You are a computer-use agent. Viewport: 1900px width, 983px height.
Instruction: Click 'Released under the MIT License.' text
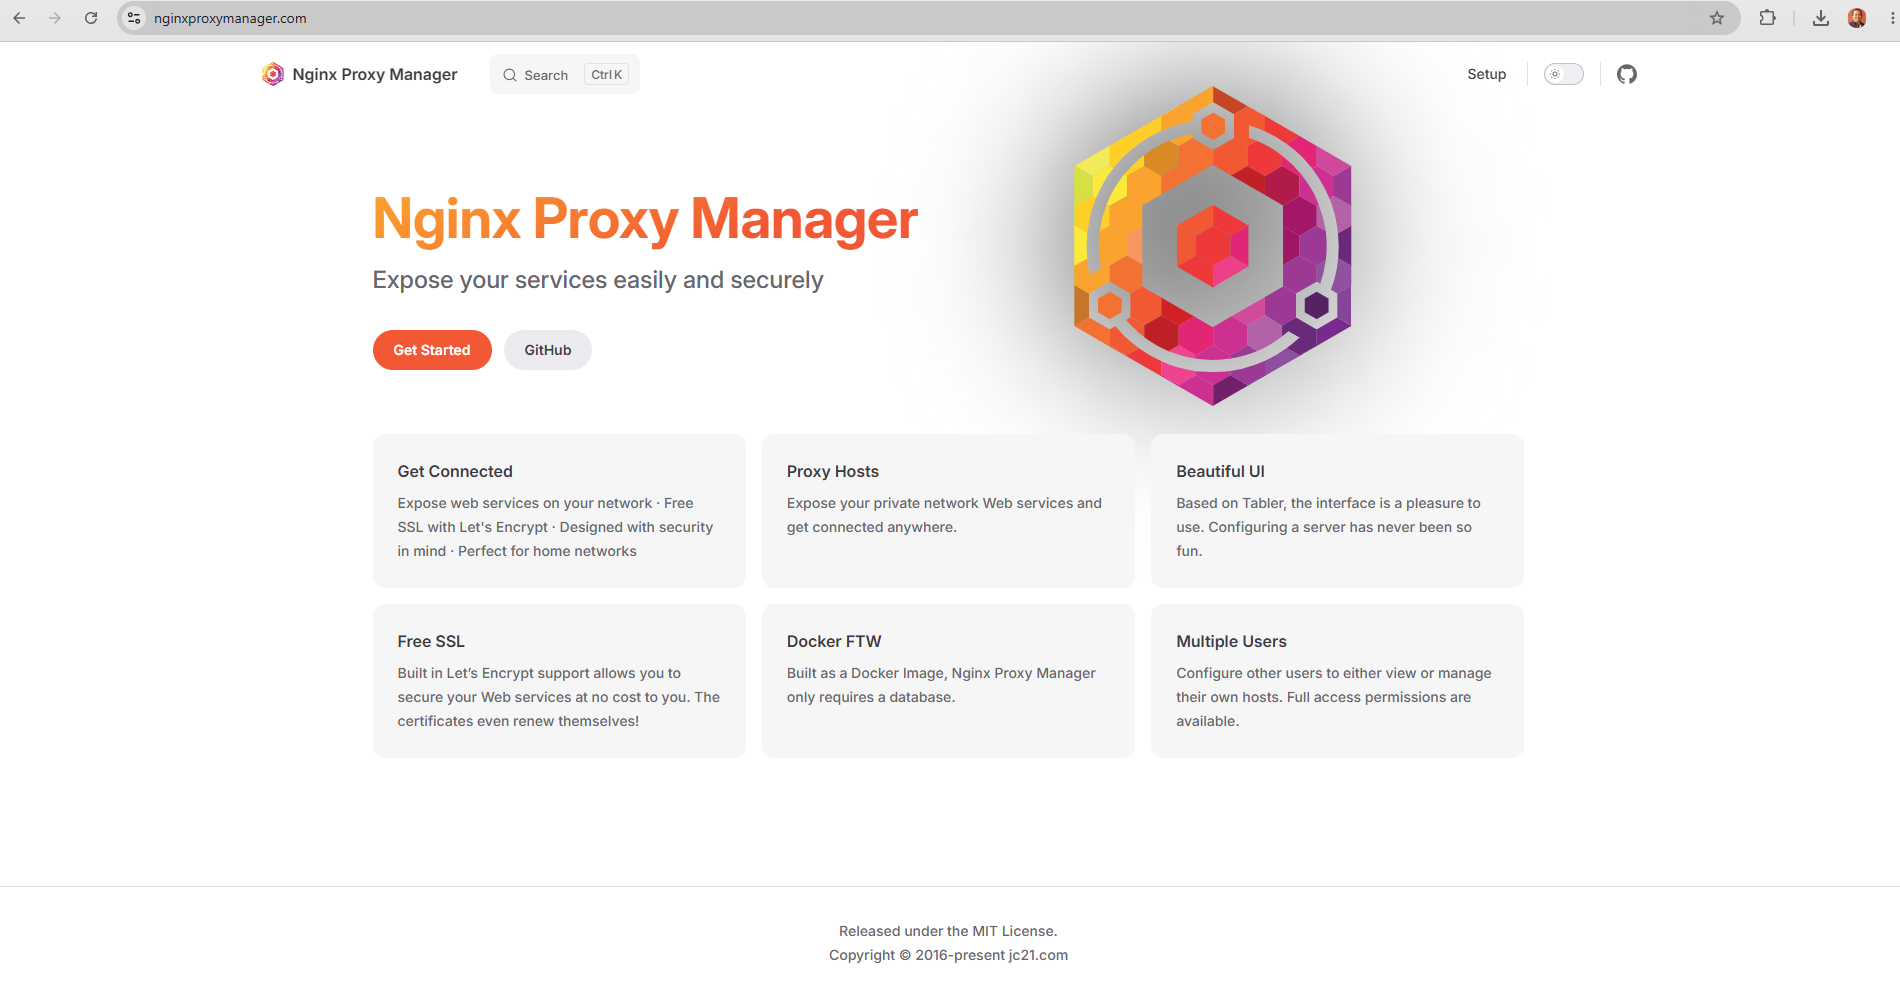[948, 931]
